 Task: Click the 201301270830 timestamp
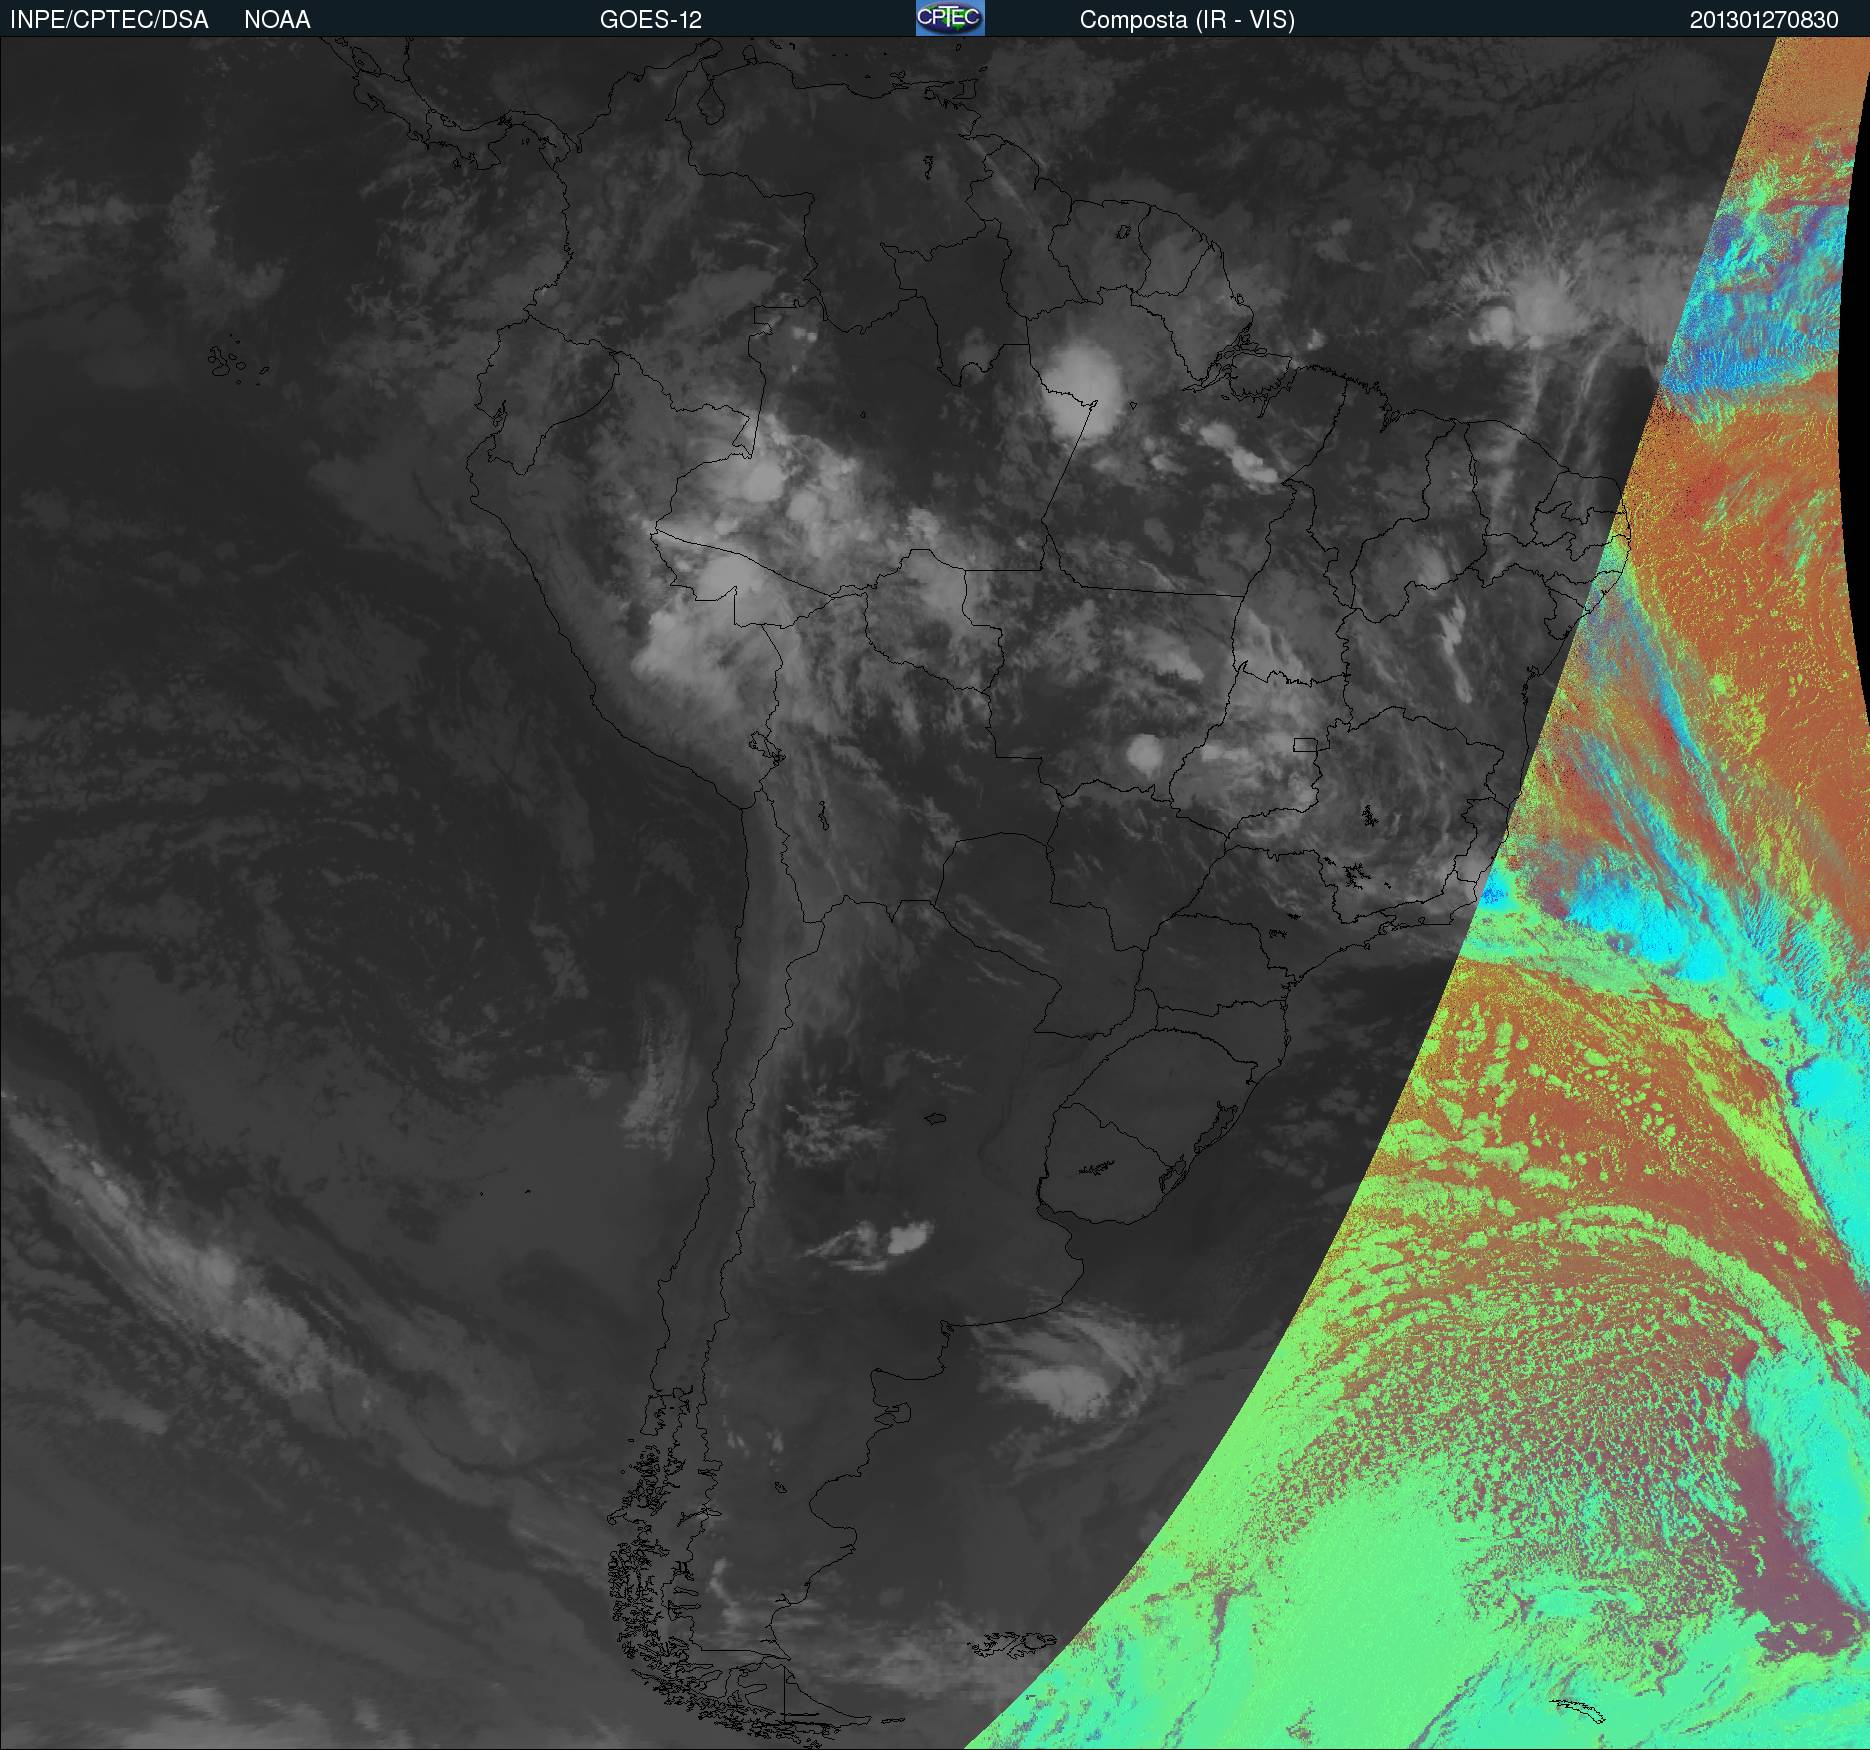pyautogui.click(x=1764, y=20)
